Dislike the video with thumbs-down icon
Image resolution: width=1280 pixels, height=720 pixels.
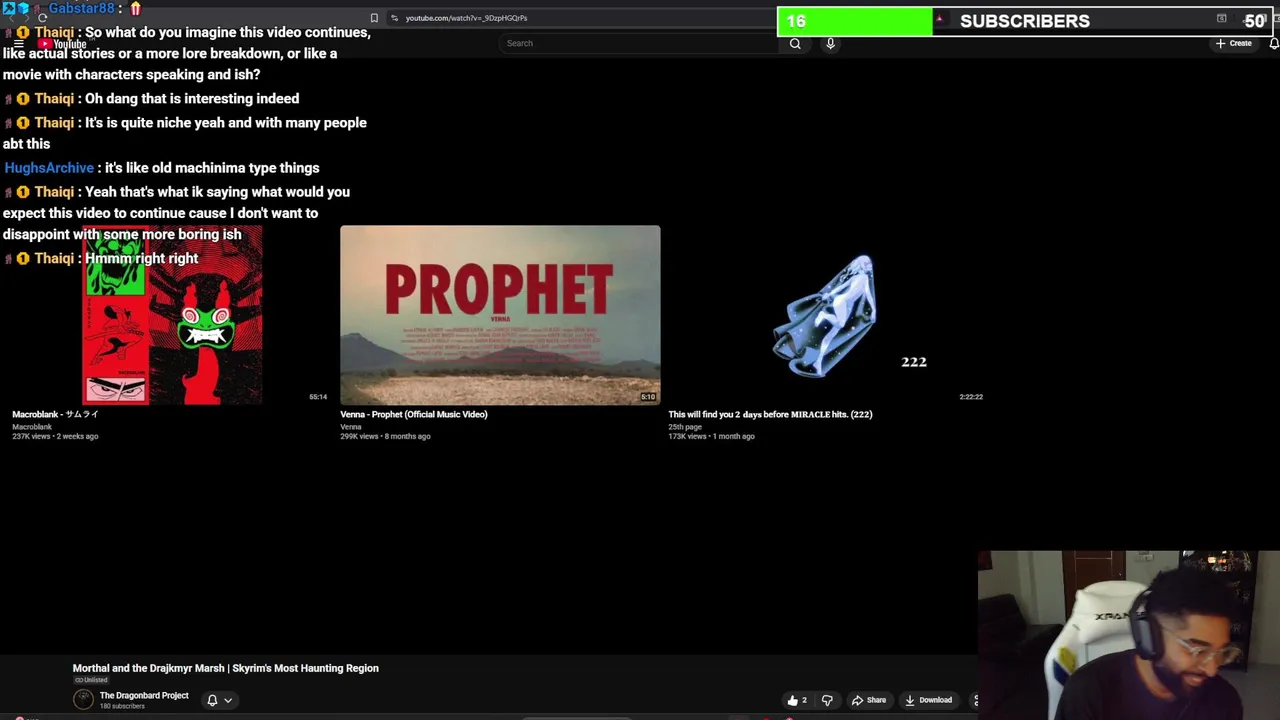827,700
